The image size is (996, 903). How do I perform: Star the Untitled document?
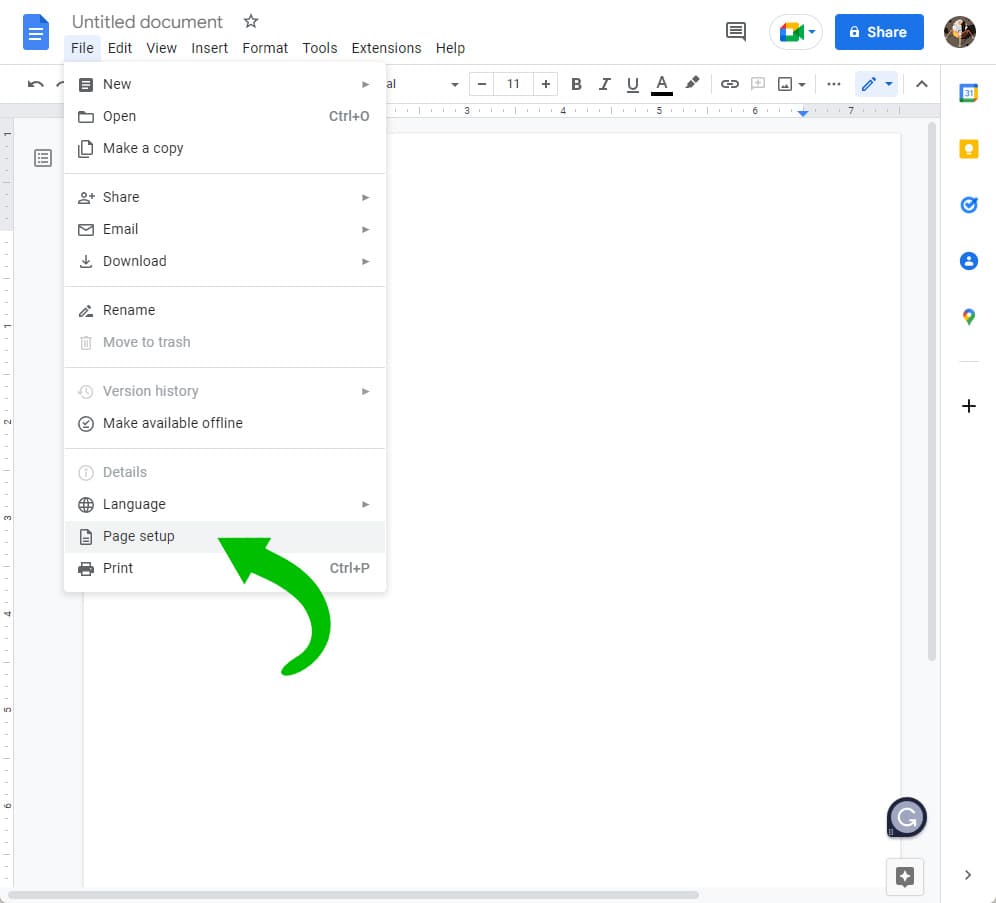(251, 21)
